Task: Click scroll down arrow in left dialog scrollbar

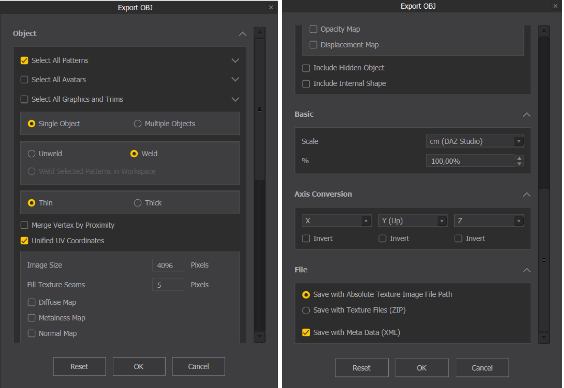Action: click(x=260, y=337)
